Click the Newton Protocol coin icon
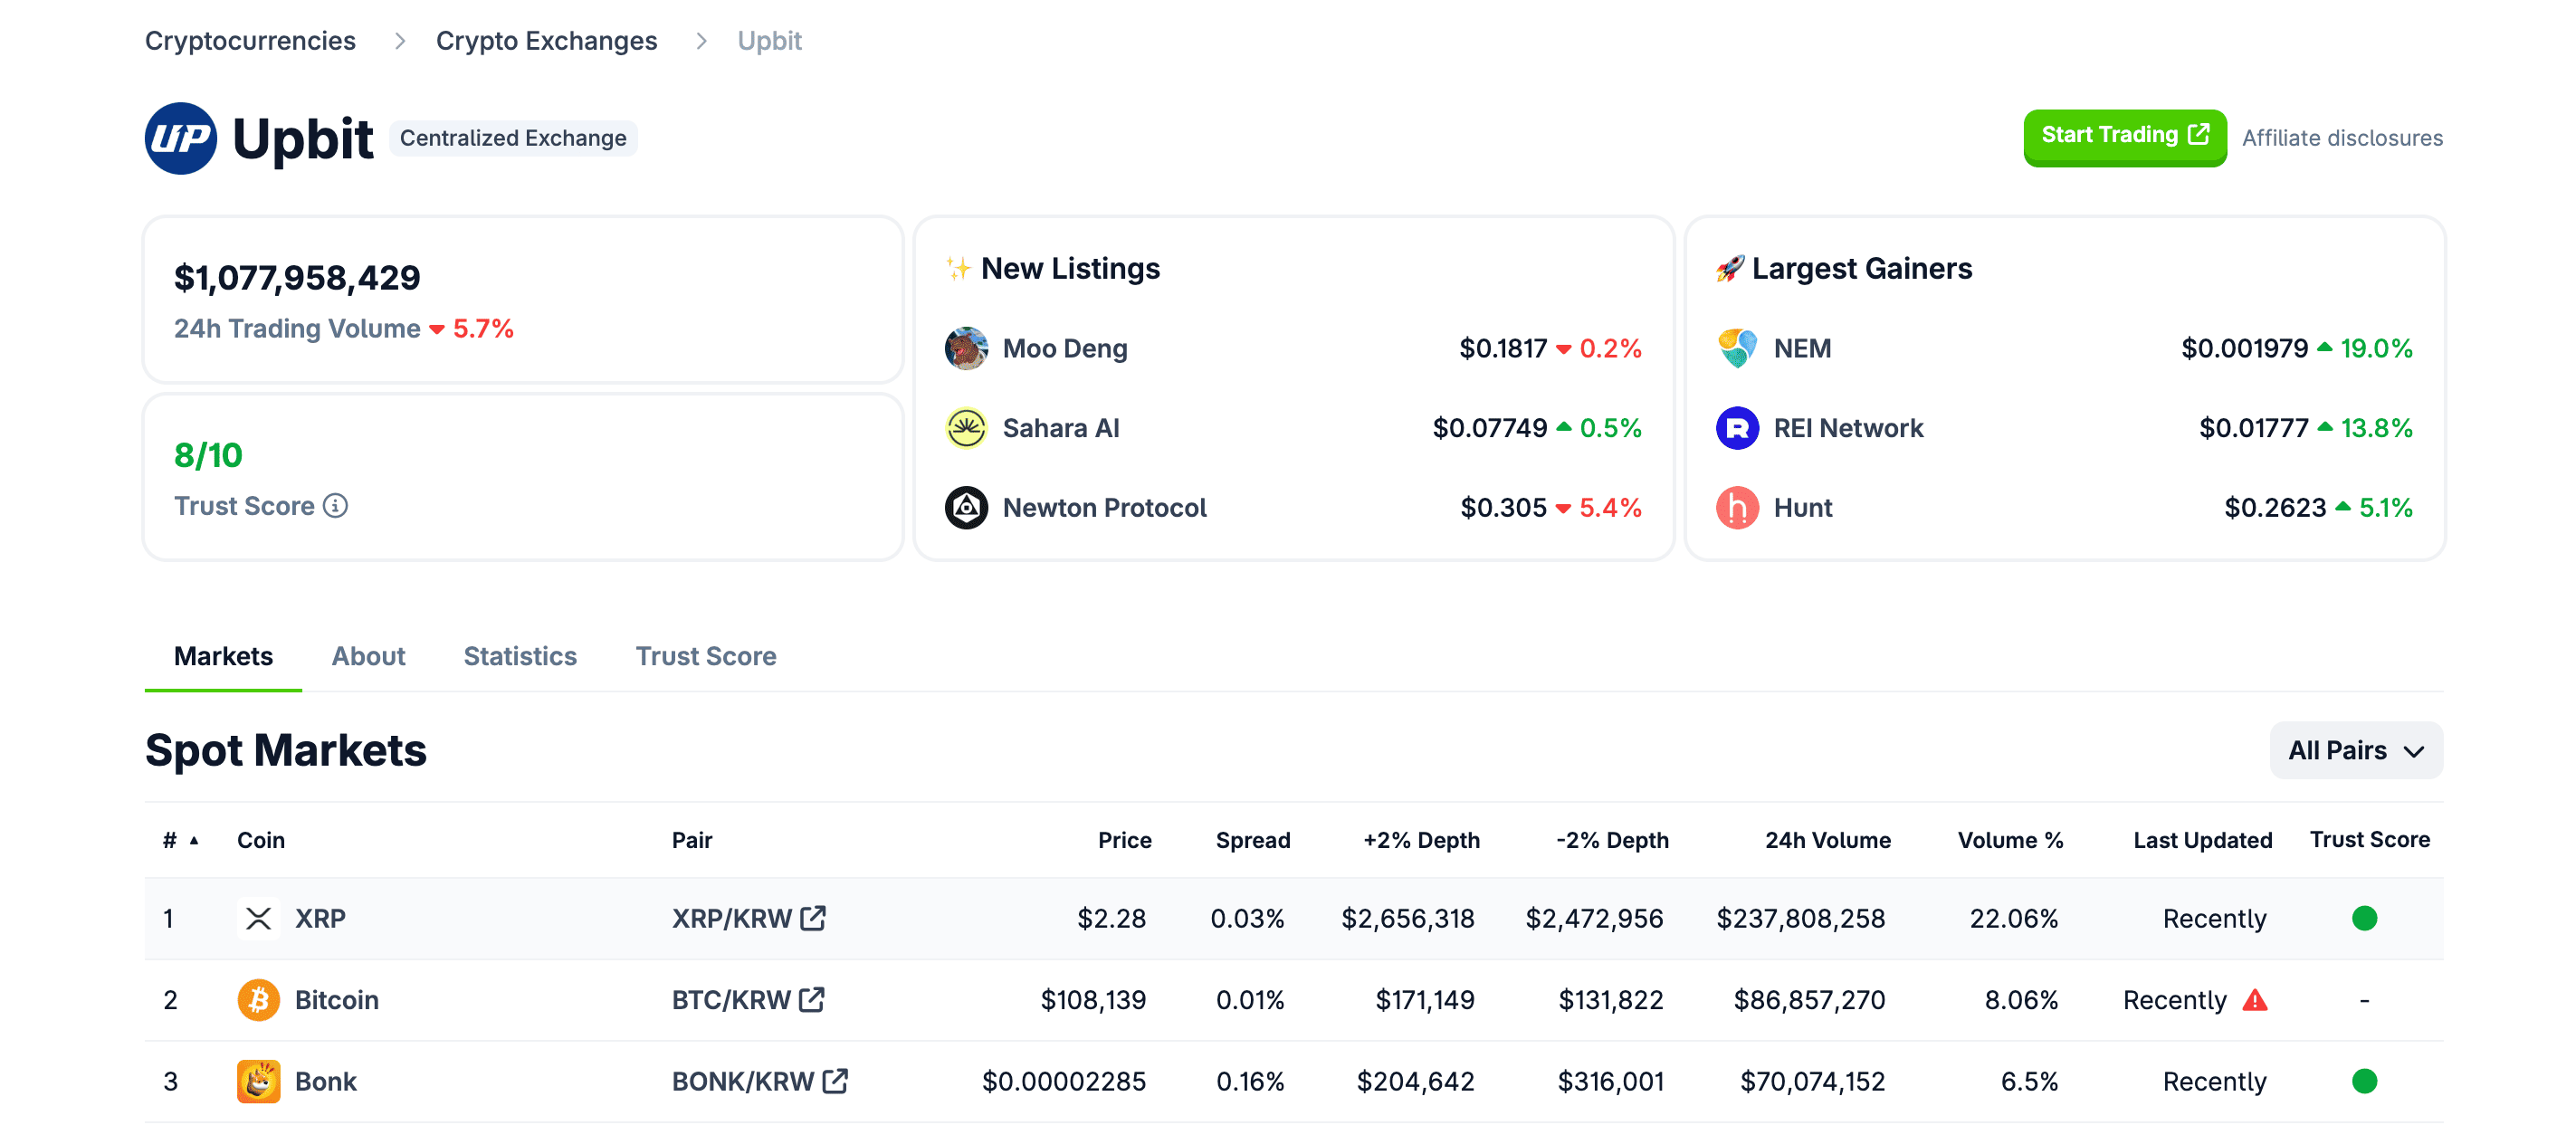This screenshot has width=2576, height=1125. [x=966, y=508]
